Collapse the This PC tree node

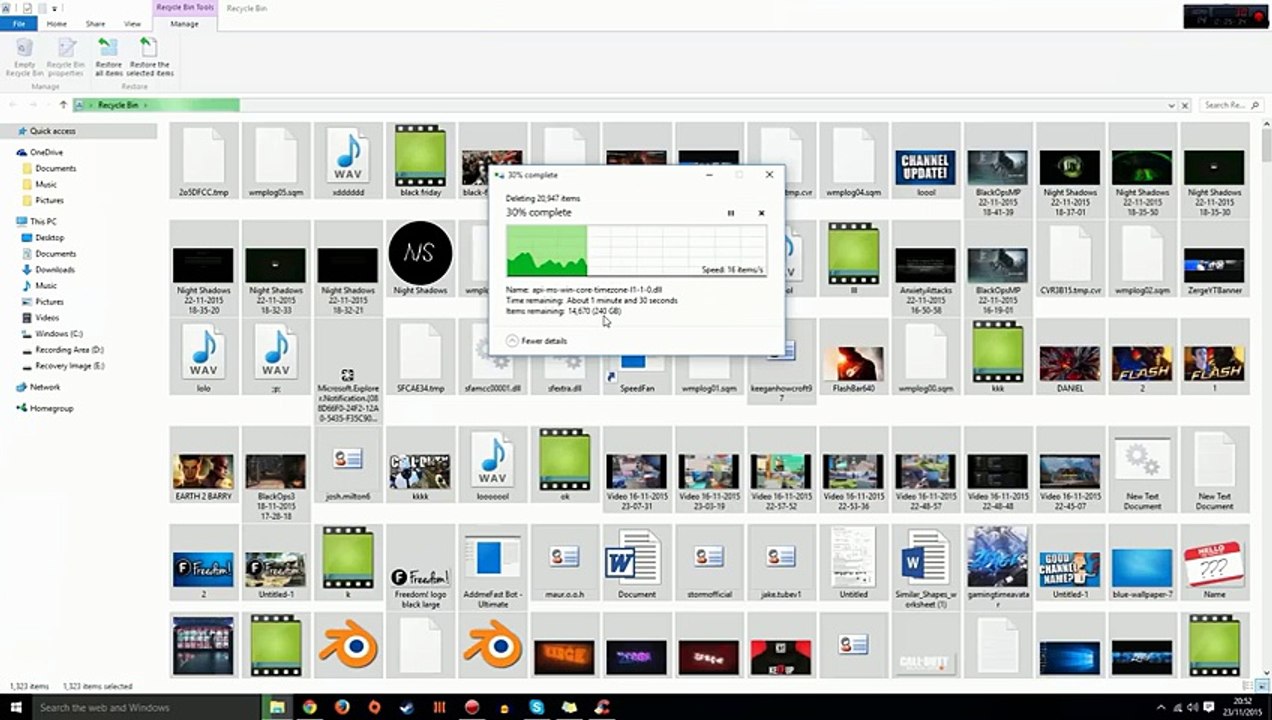(9, 221)
